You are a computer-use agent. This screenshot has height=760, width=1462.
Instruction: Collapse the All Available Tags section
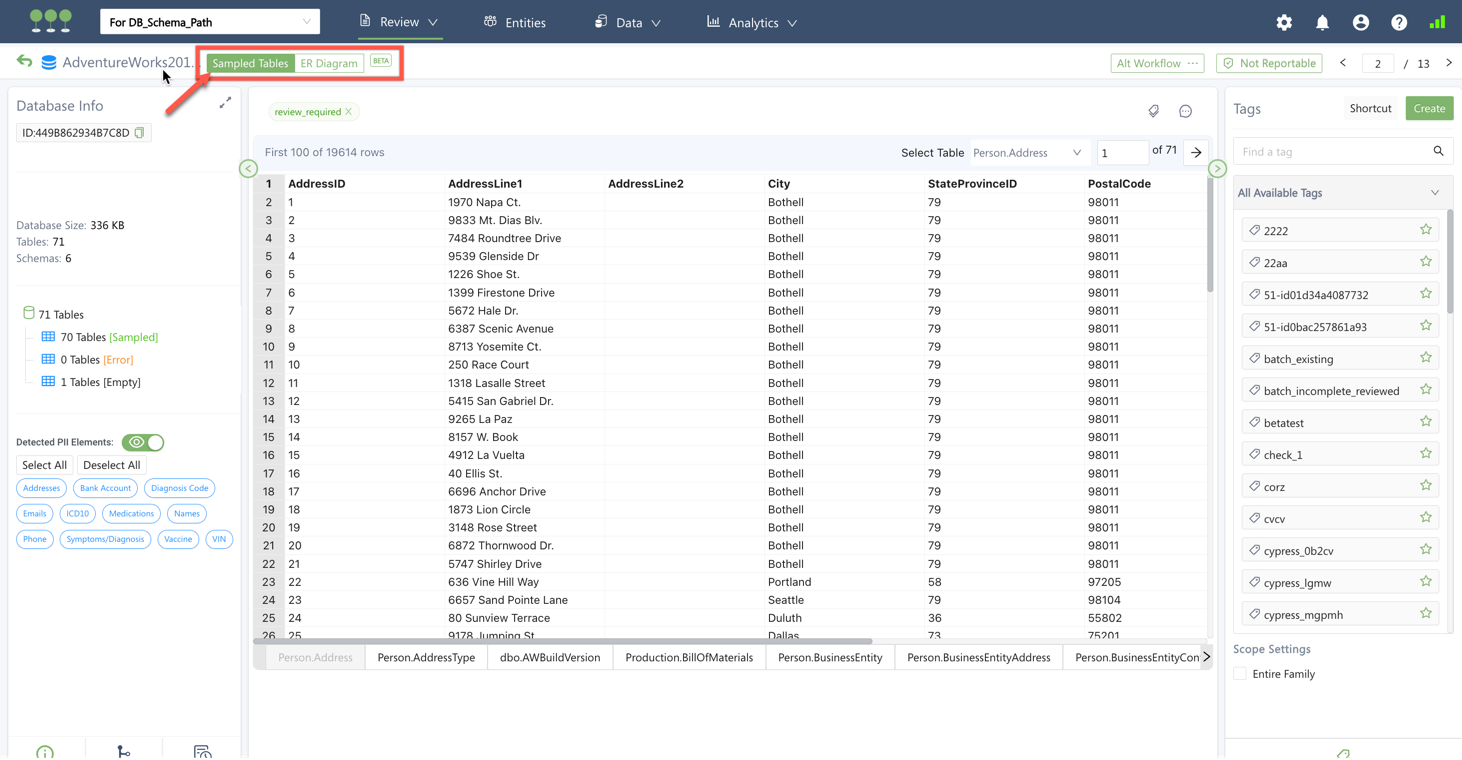pos(1435,193)
